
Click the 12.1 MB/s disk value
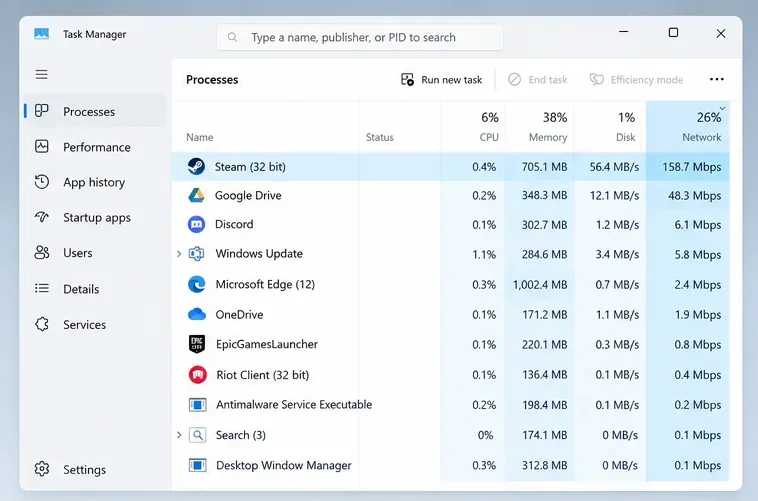(614, 195)
